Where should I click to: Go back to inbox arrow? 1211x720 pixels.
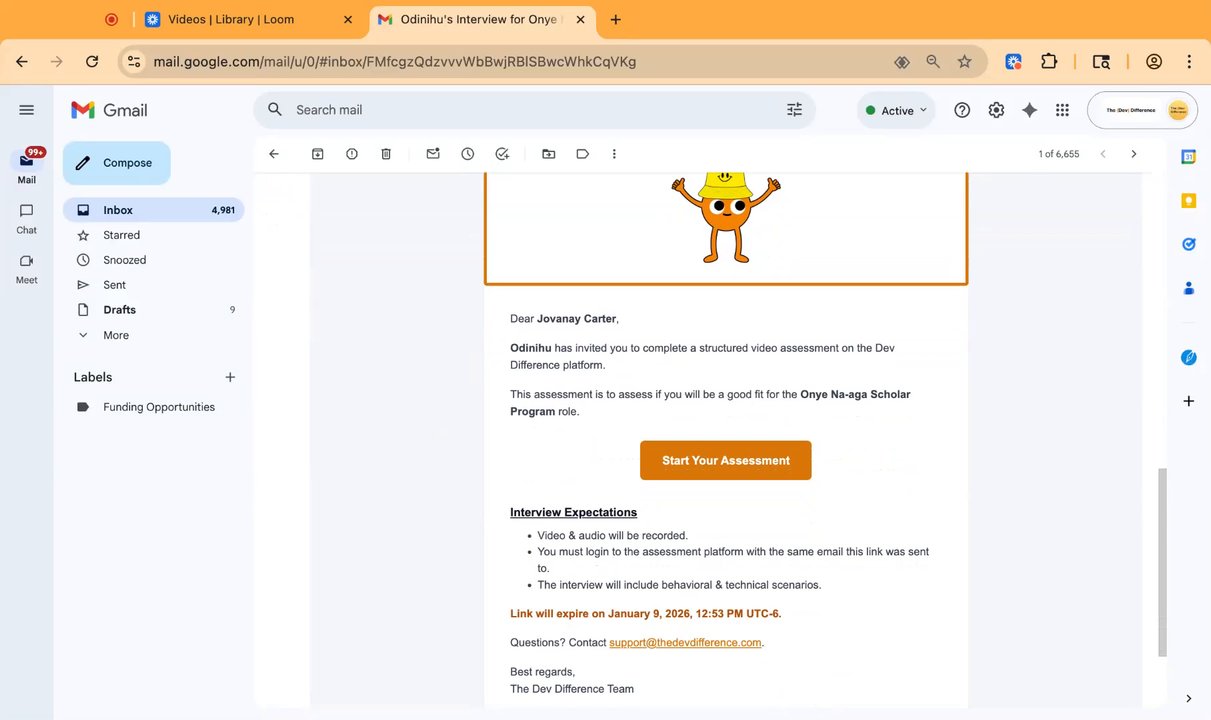click(274, 154)
